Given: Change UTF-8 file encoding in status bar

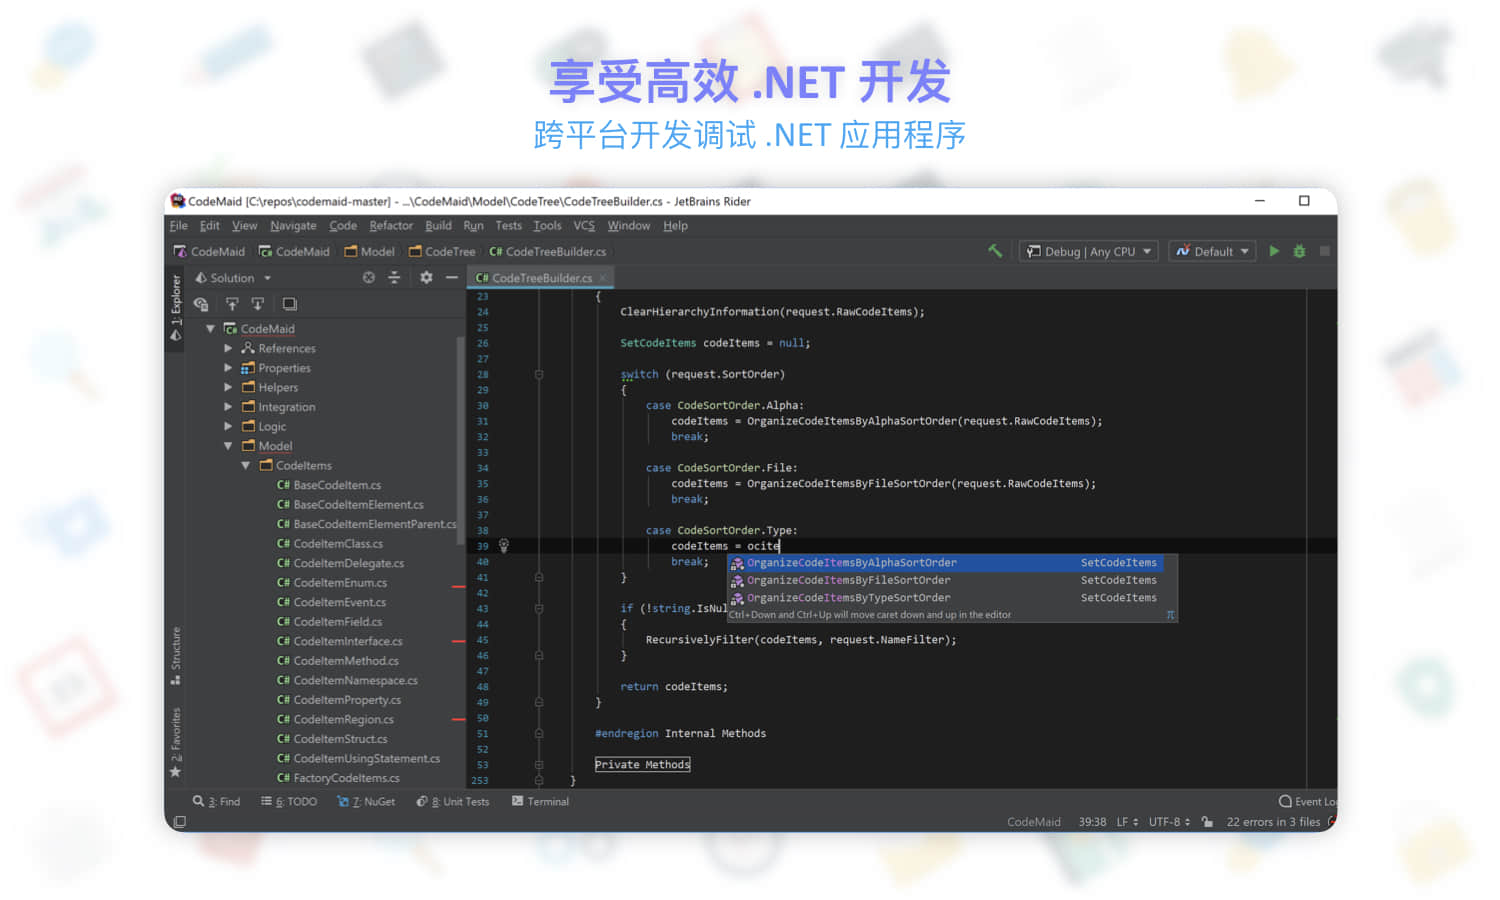Looking at the screenshot, I should point(1170,822).
